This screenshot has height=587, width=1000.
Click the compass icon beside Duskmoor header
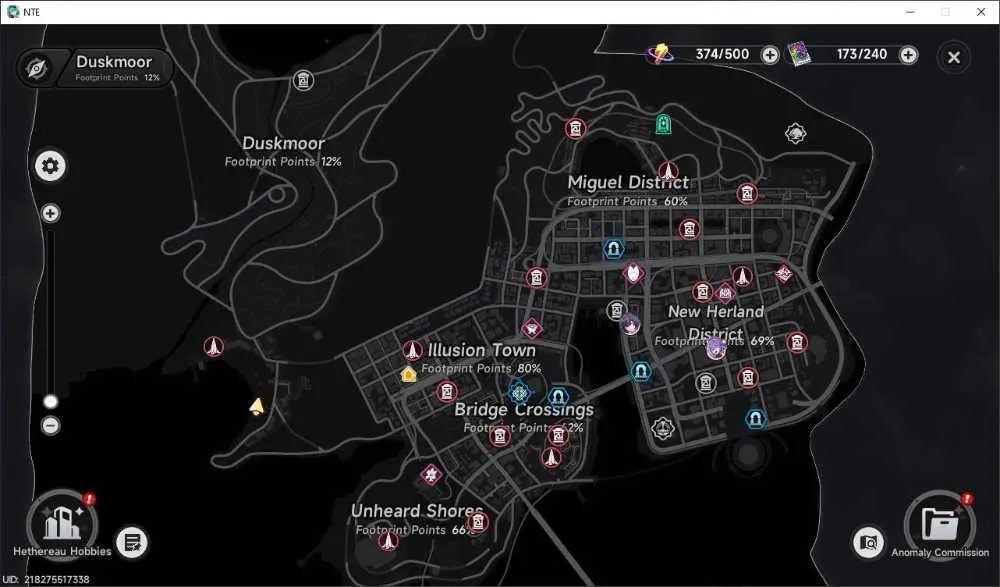point(37,68)
